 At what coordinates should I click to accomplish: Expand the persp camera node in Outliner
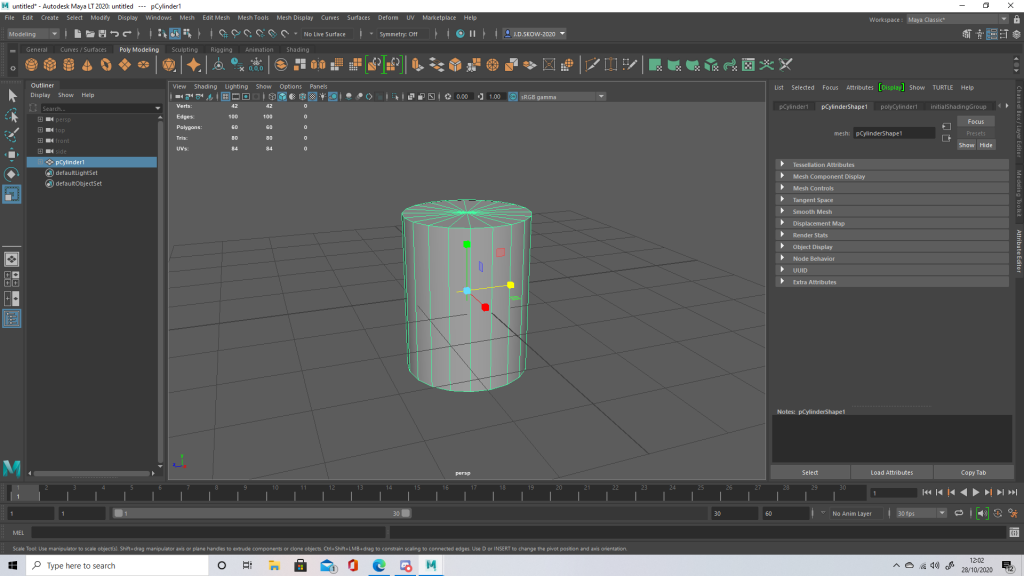(x=40, y=119)
